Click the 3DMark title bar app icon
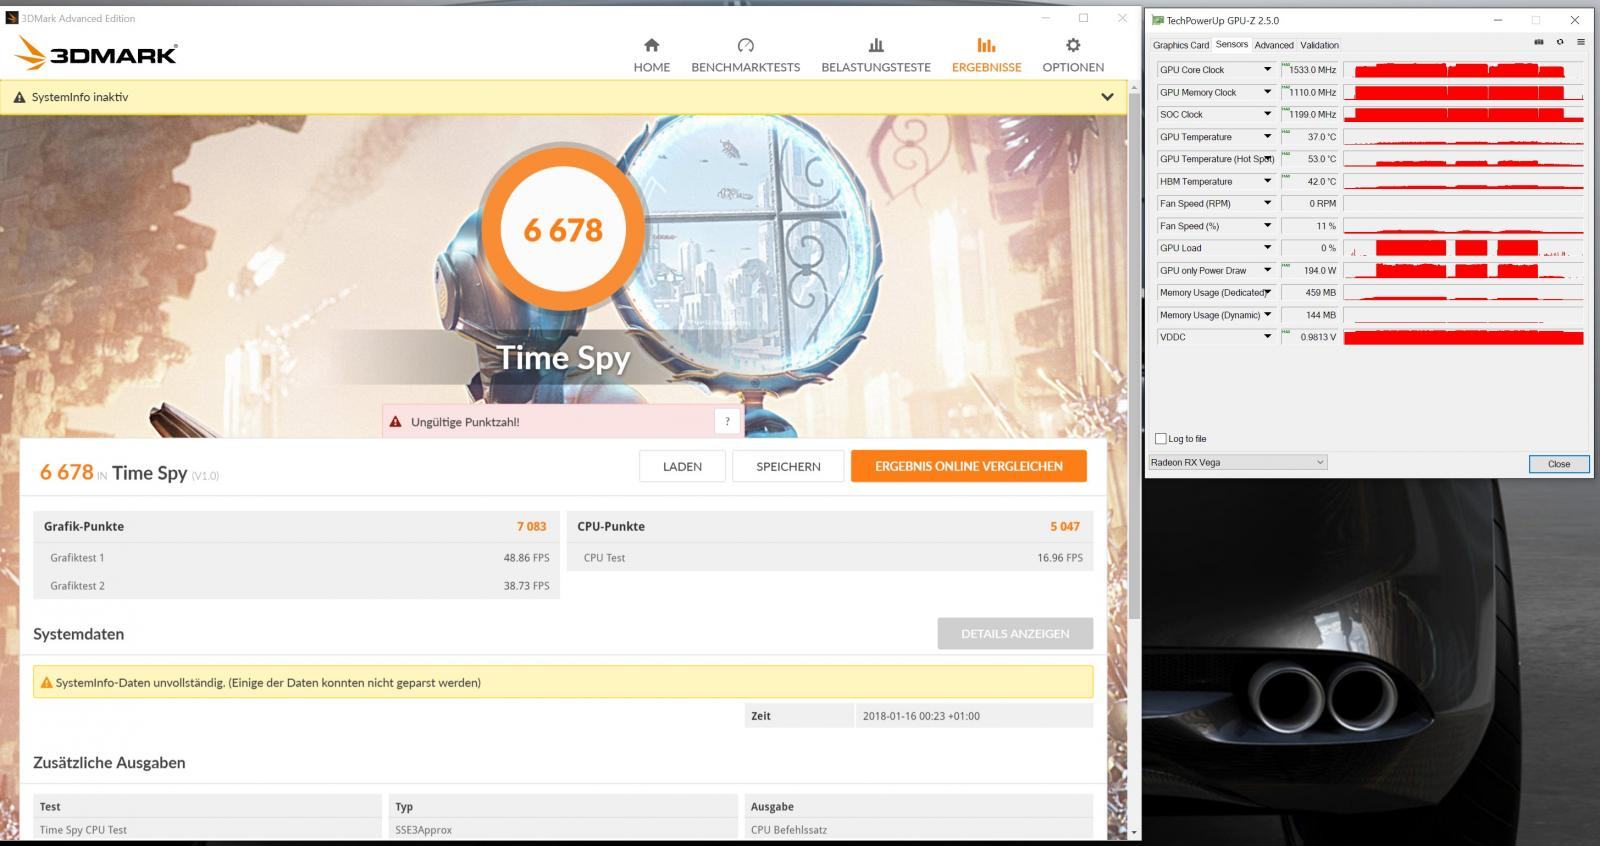The height and width of the screenshot is (846, 1600). (12, 18)
